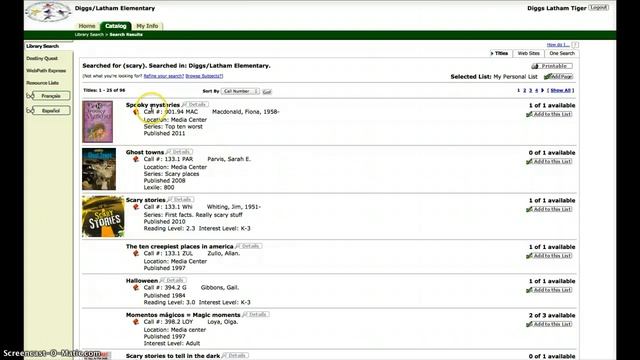Go to results page 4

click(536, 90)
